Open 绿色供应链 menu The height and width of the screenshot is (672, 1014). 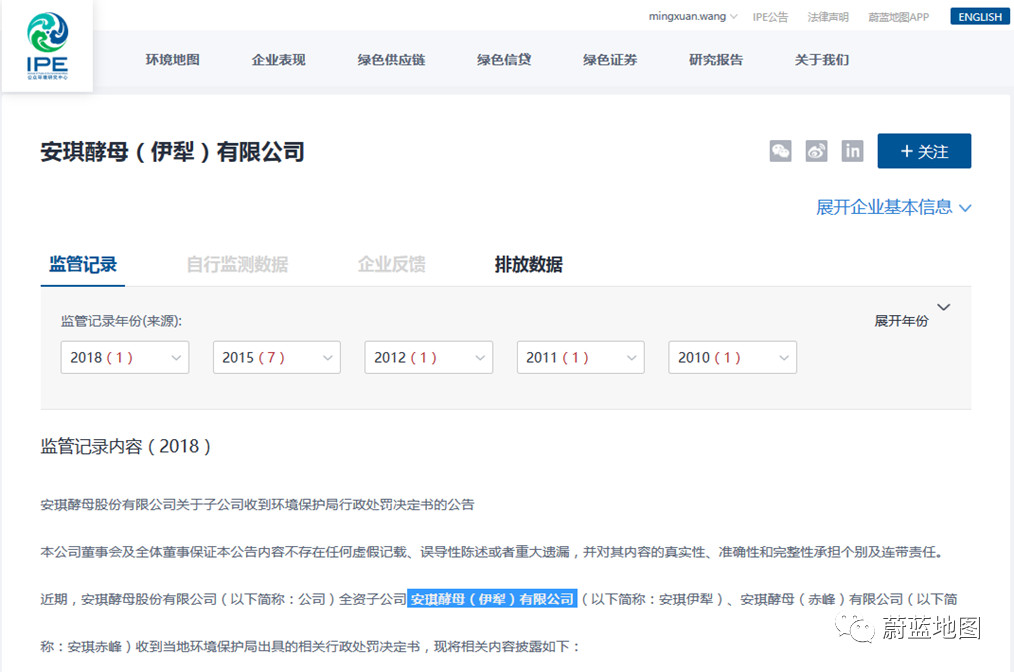391,60
